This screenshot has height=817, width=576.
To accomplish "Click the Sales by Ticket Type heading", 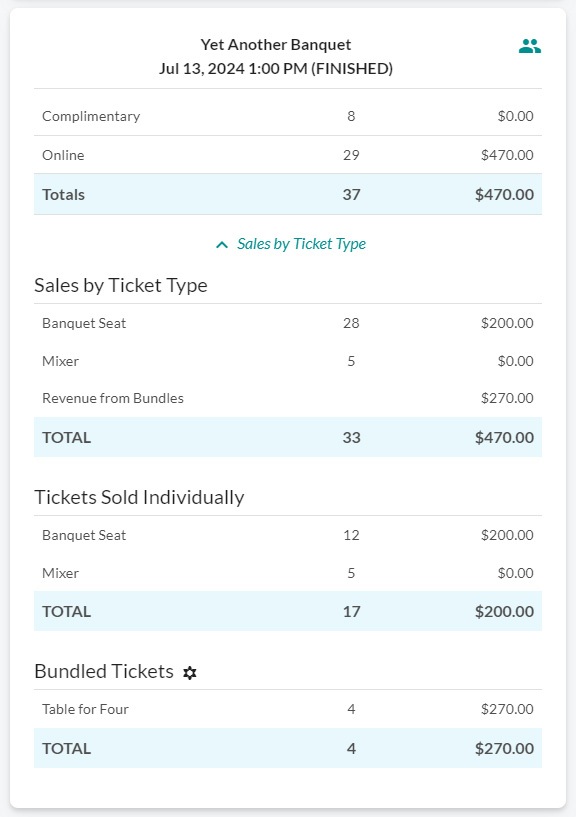I will click(121, 286).
